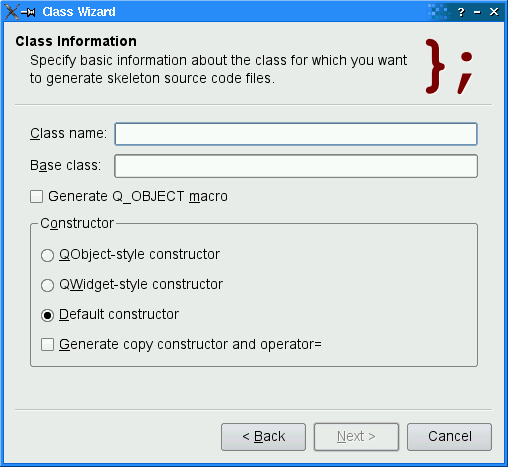Click into the Base class text field
The width and height of the screenshot is (508, 467).
tap(296, 166)
